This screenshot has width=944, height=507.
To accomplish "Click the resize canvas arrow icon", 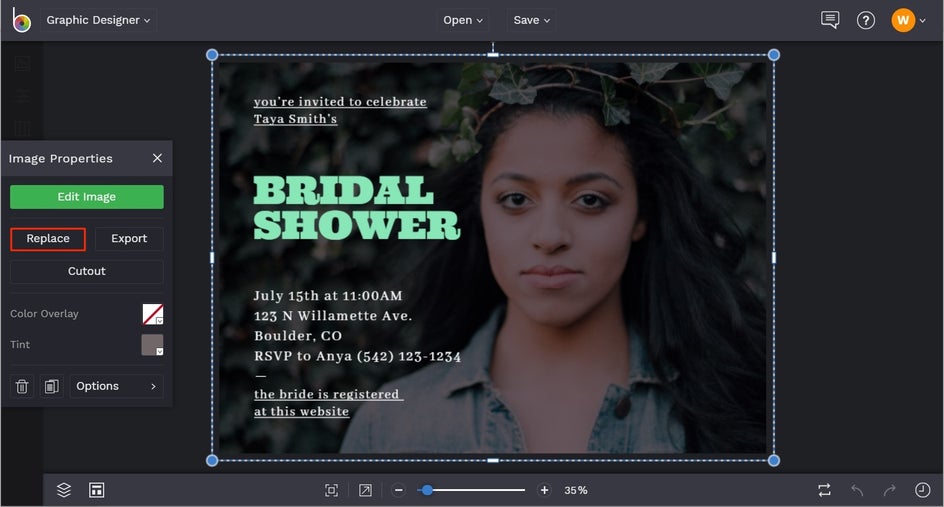I will pyautogui.click(x=365, y=490).
